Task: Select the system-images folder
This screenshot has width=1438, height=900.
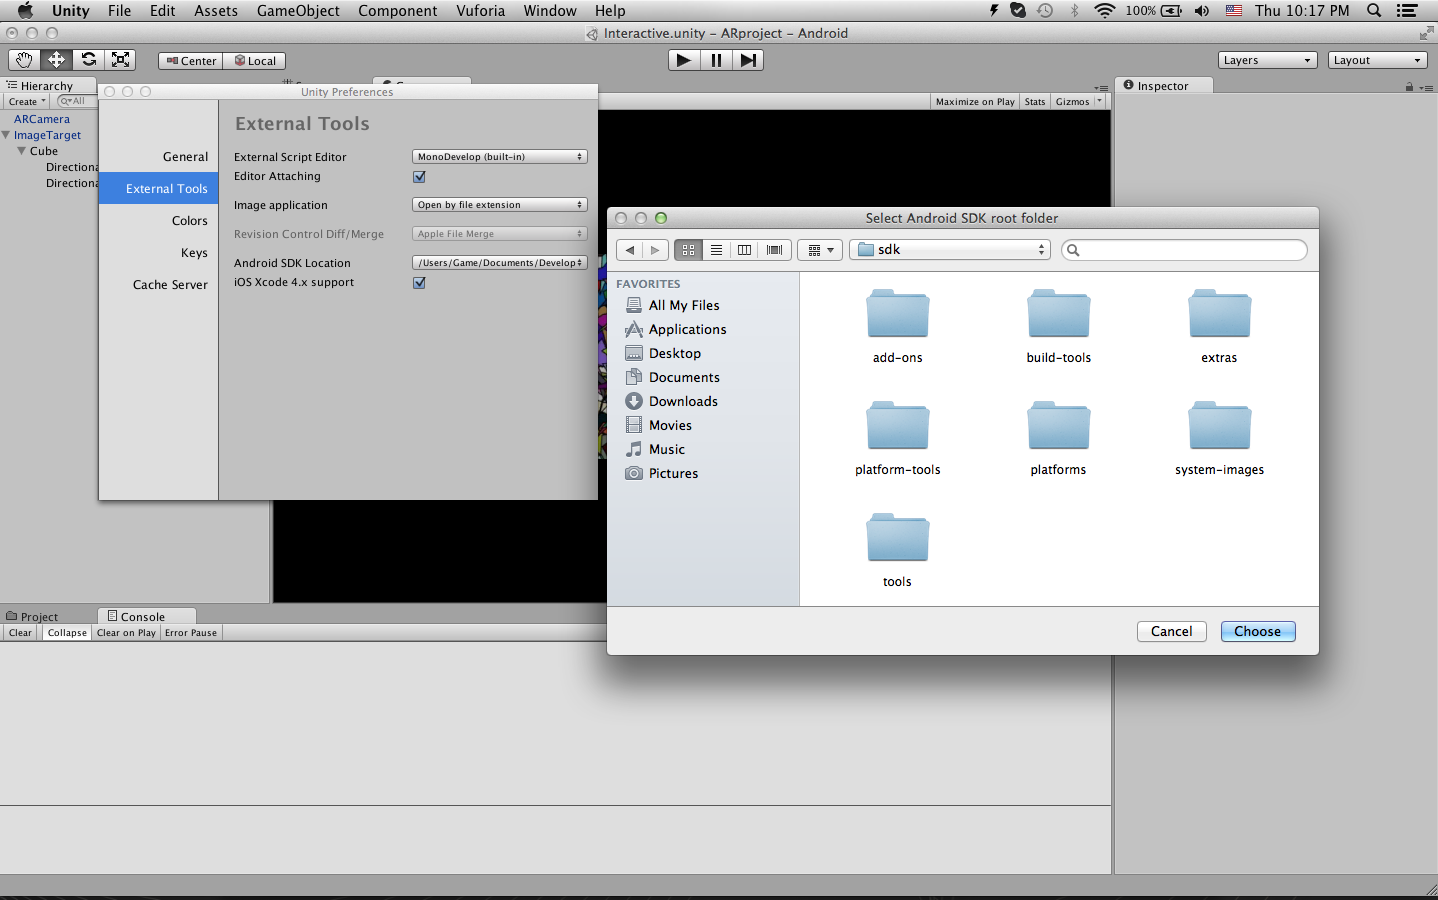Action: 1219,438
